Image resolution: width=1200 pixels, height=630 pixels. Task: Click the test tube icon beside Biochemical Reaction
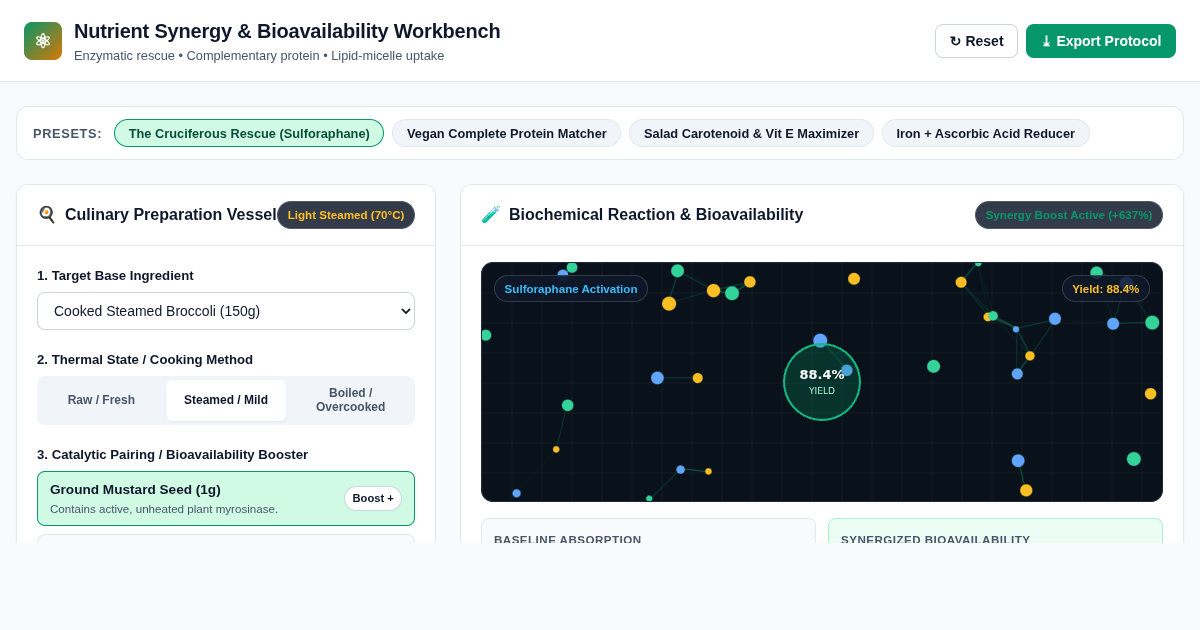[490, 215]
